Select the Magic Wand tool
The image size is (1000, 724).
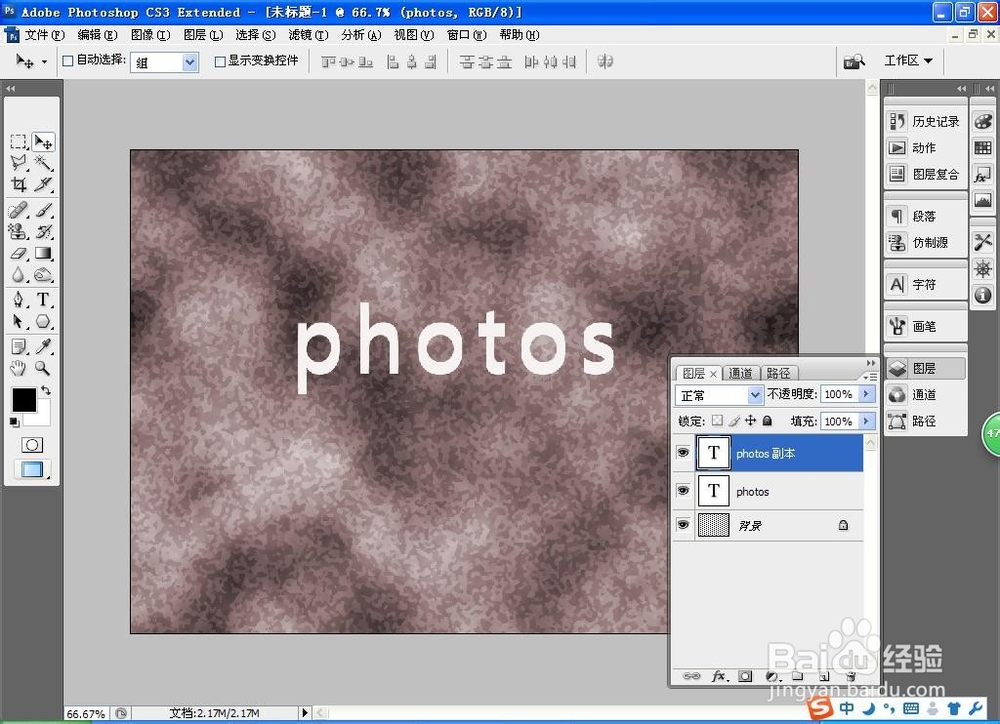pos(43,163)
